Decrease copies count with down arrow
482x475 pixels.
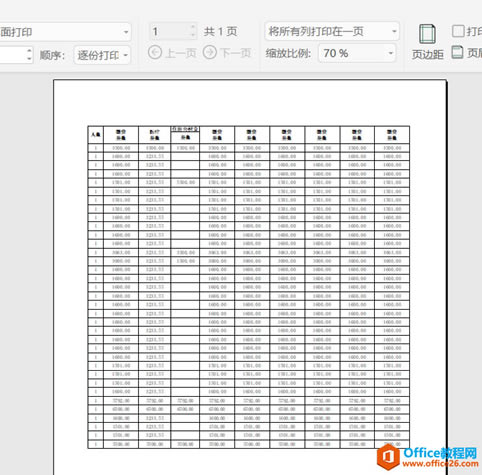[29, 59]
